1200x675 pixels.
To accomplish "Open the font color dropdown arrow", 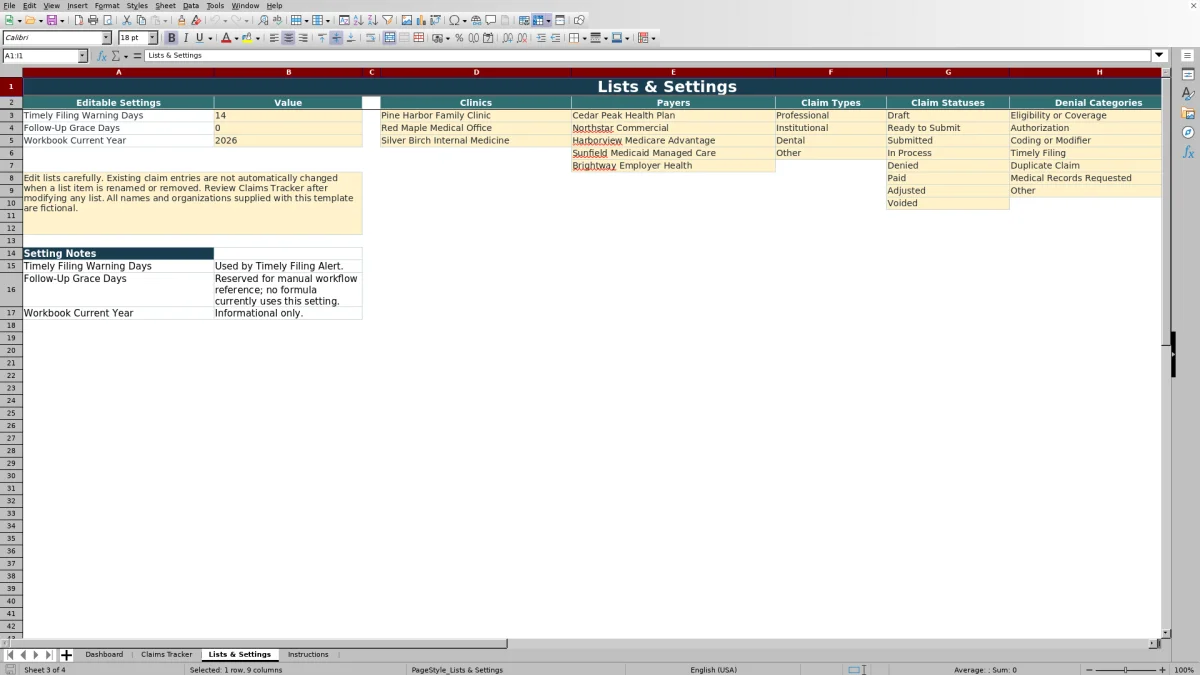I will click(x=236, y=38).
